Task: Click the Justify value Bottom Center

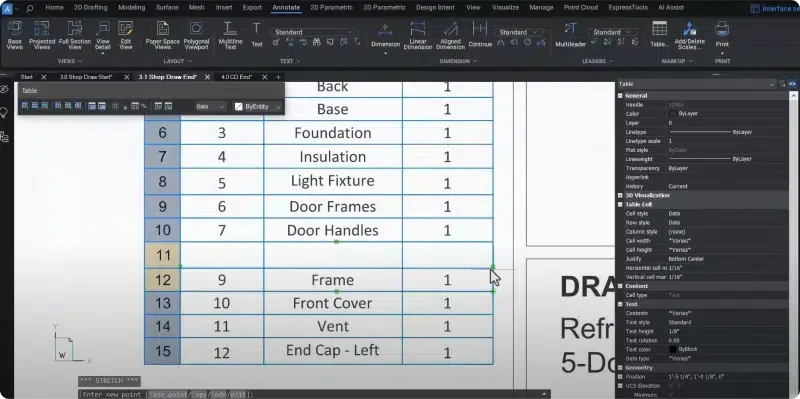Action: [686, 259]
